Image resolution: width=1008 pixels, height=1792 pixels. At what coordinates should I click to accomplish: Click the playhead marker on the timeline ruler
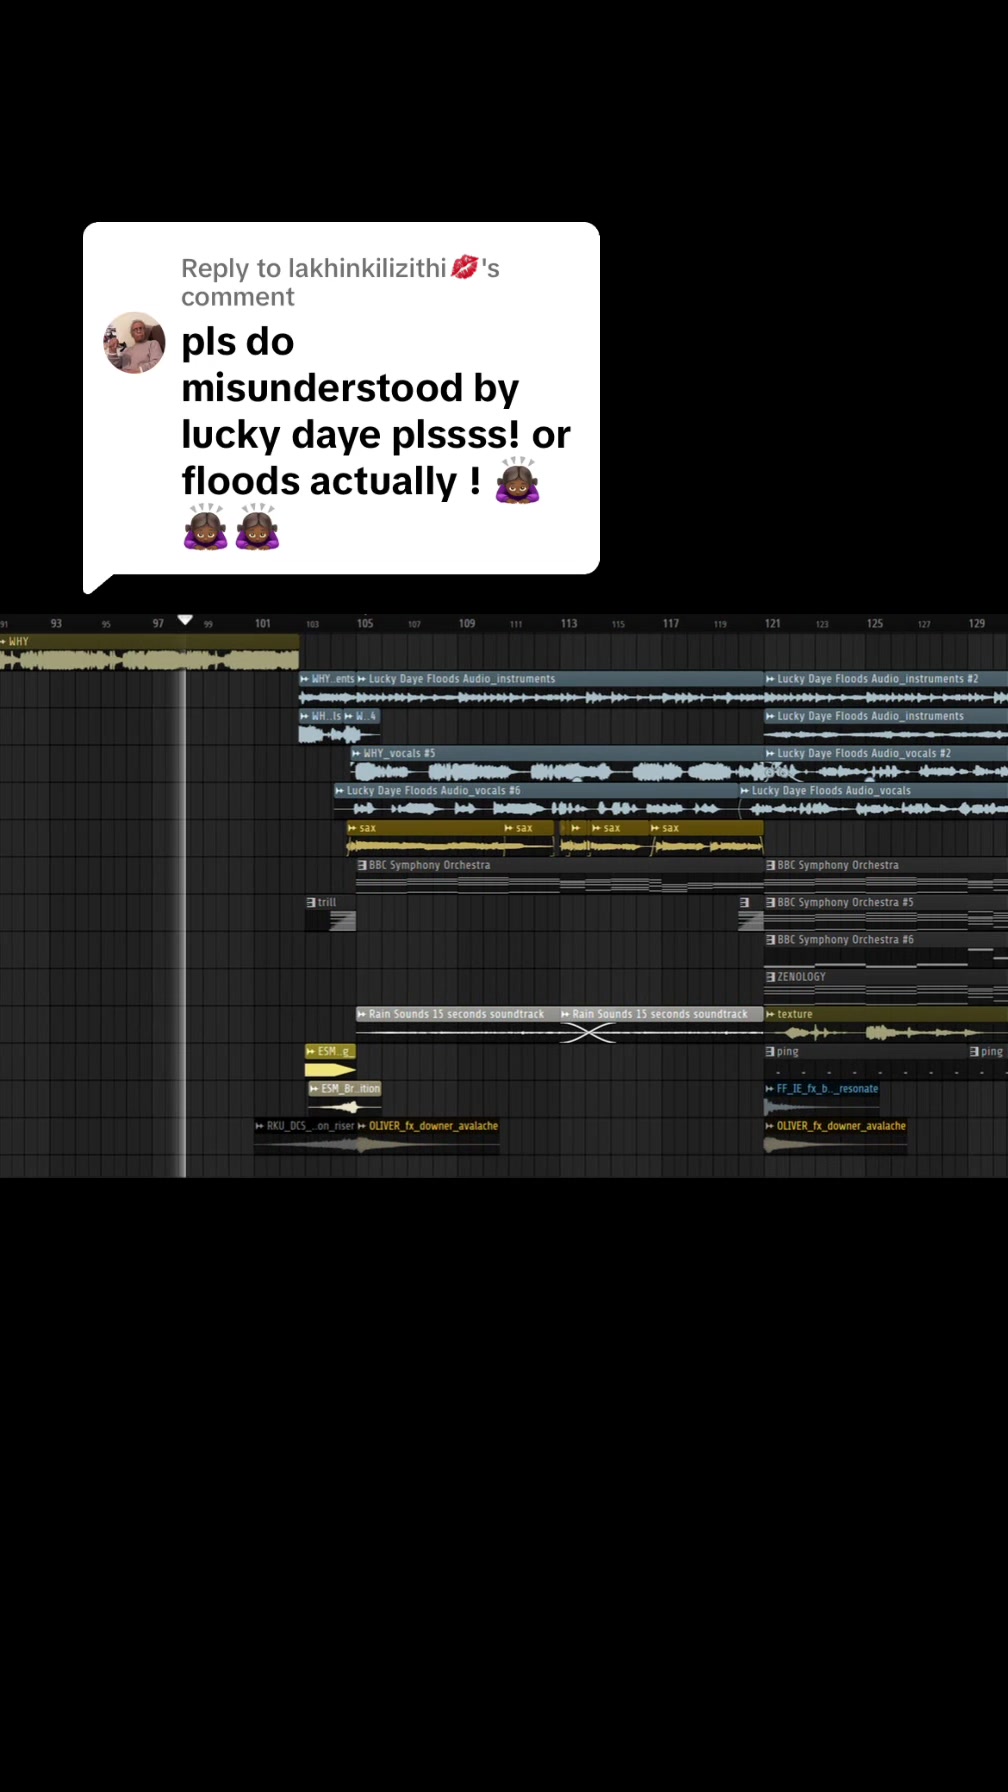[x=185, y=620]
